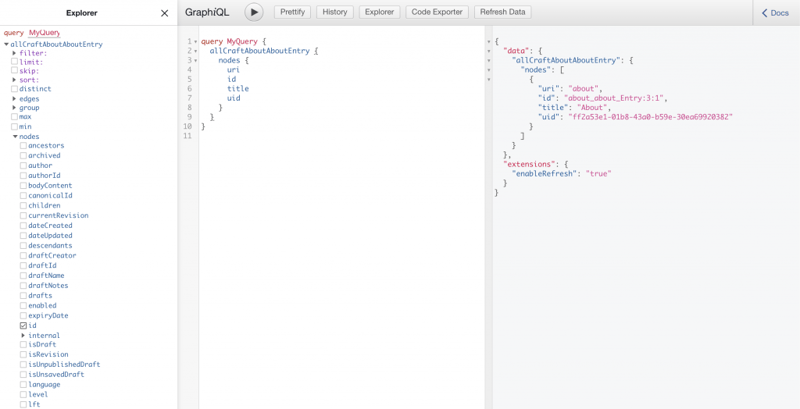Close the Explorer panel with the X

tap(165, 13)
